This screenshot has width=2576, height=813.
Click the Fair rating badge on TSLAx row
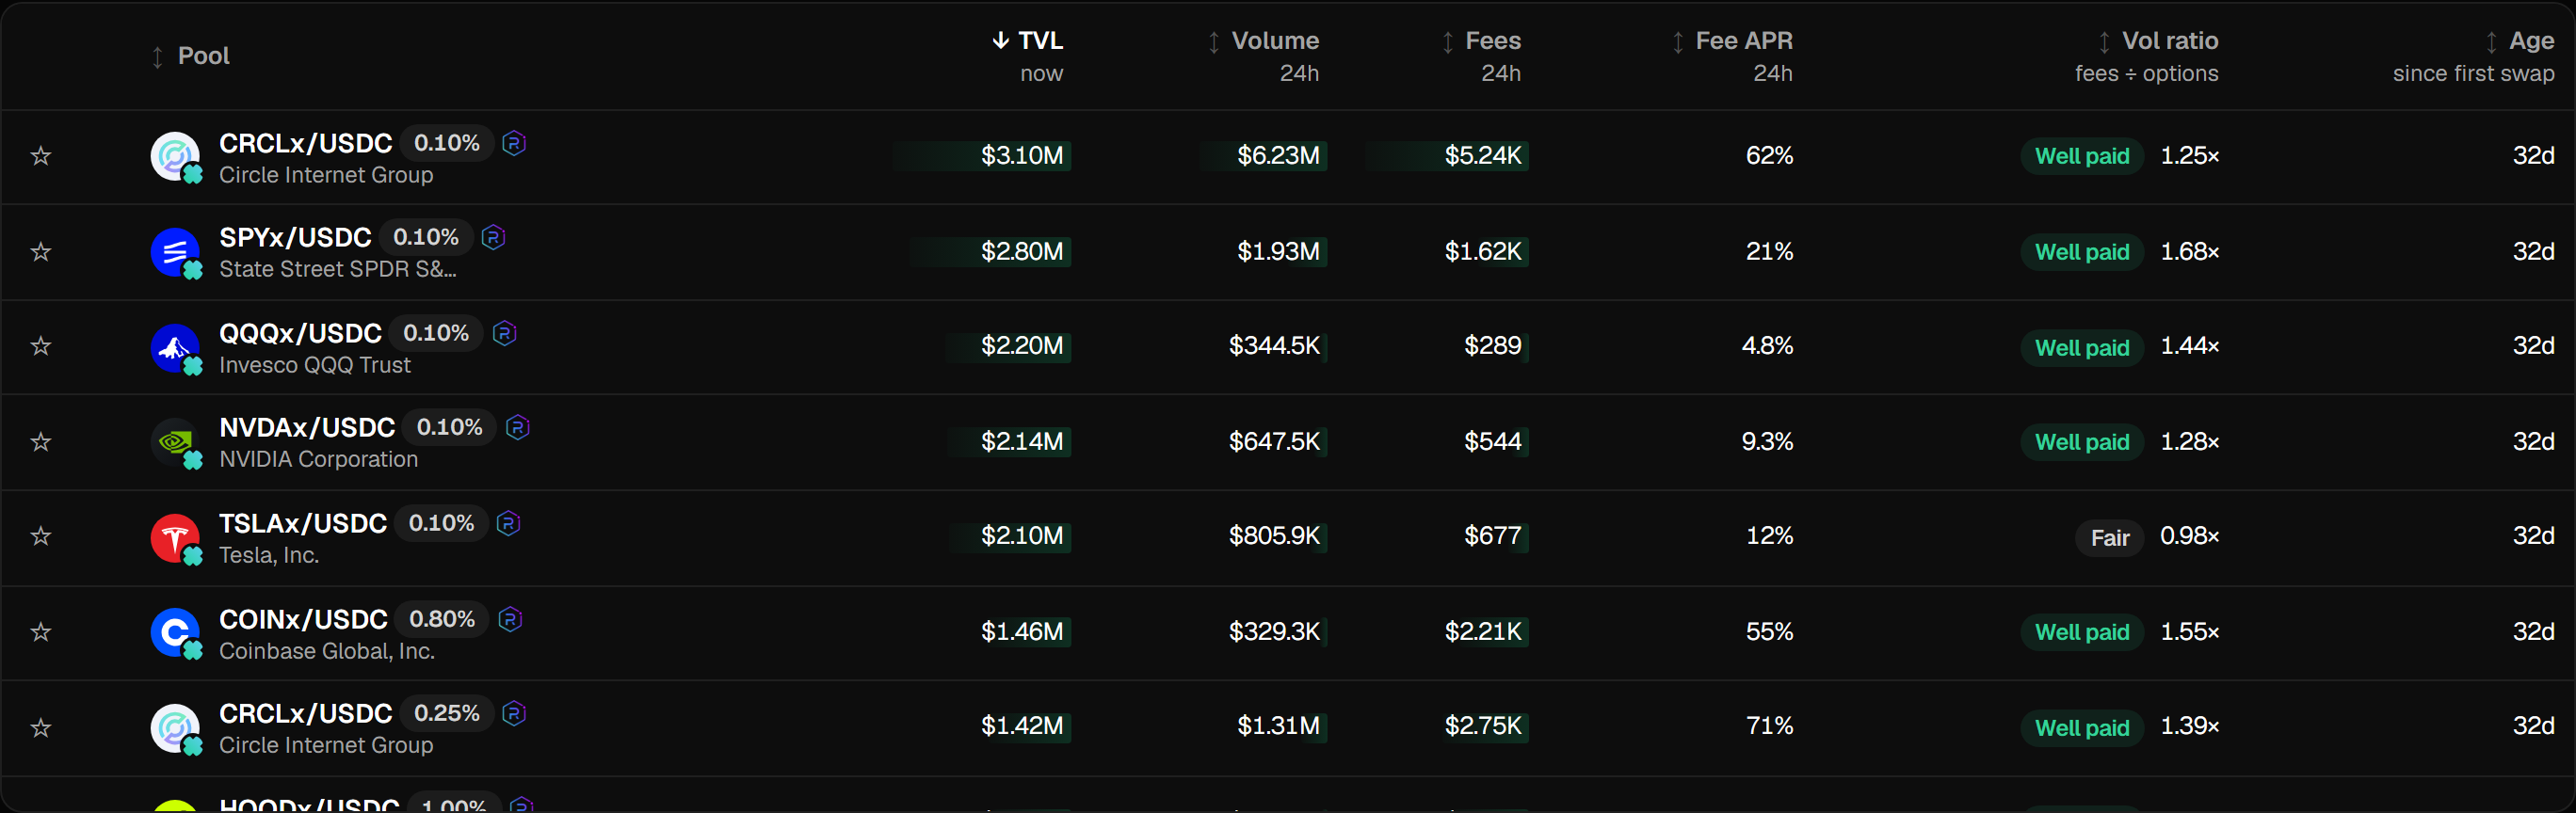[x=2110, y=538]
